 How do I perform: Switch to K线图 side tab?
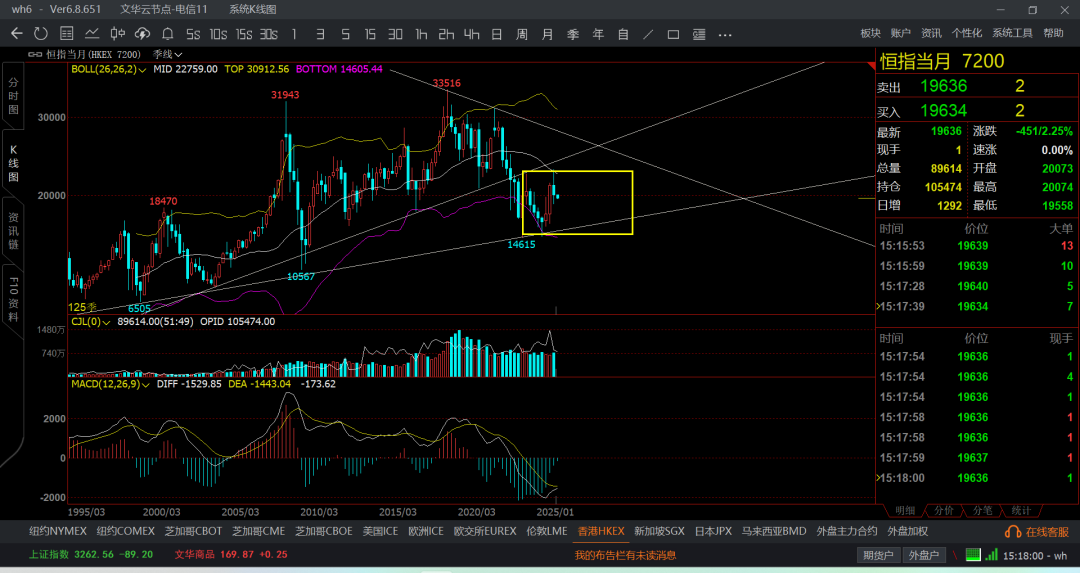(x=13, y=163)
